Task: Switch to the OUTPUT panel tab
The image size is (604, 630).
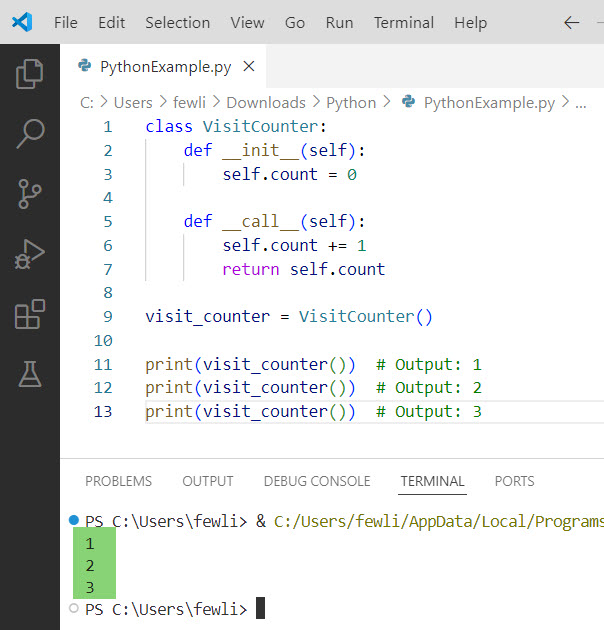Action: pyautogui.click(x=208, y=481)
